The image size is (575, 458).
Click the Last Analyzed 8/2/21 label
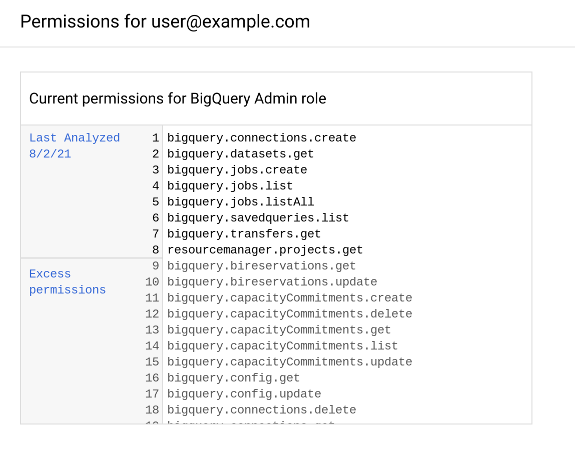coord(74,146)
